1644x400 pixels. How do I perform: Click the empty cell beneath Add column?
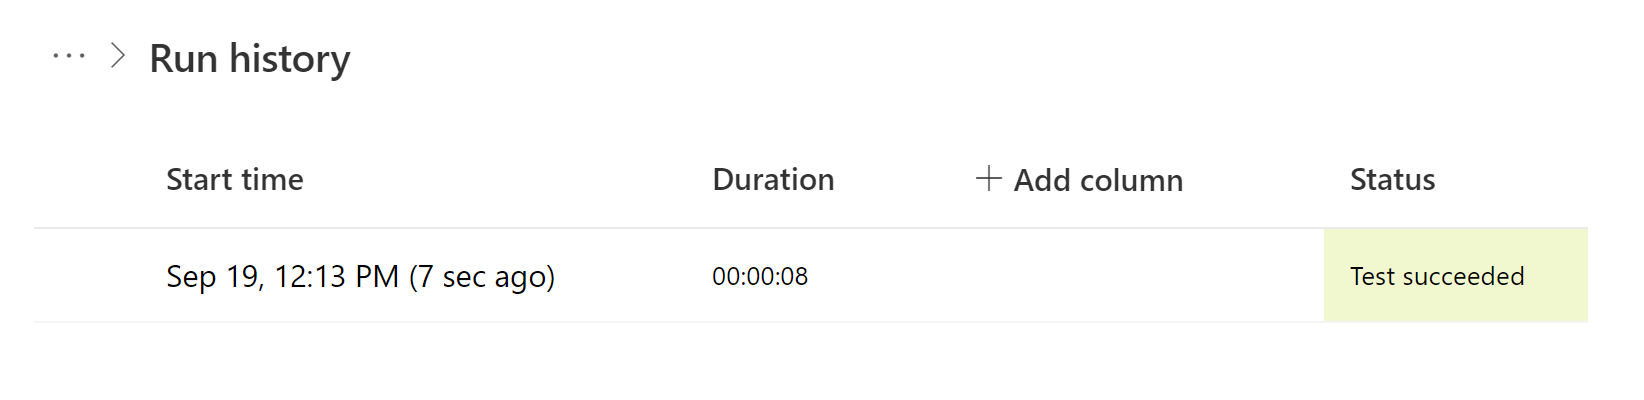(x=1080, y=276)
